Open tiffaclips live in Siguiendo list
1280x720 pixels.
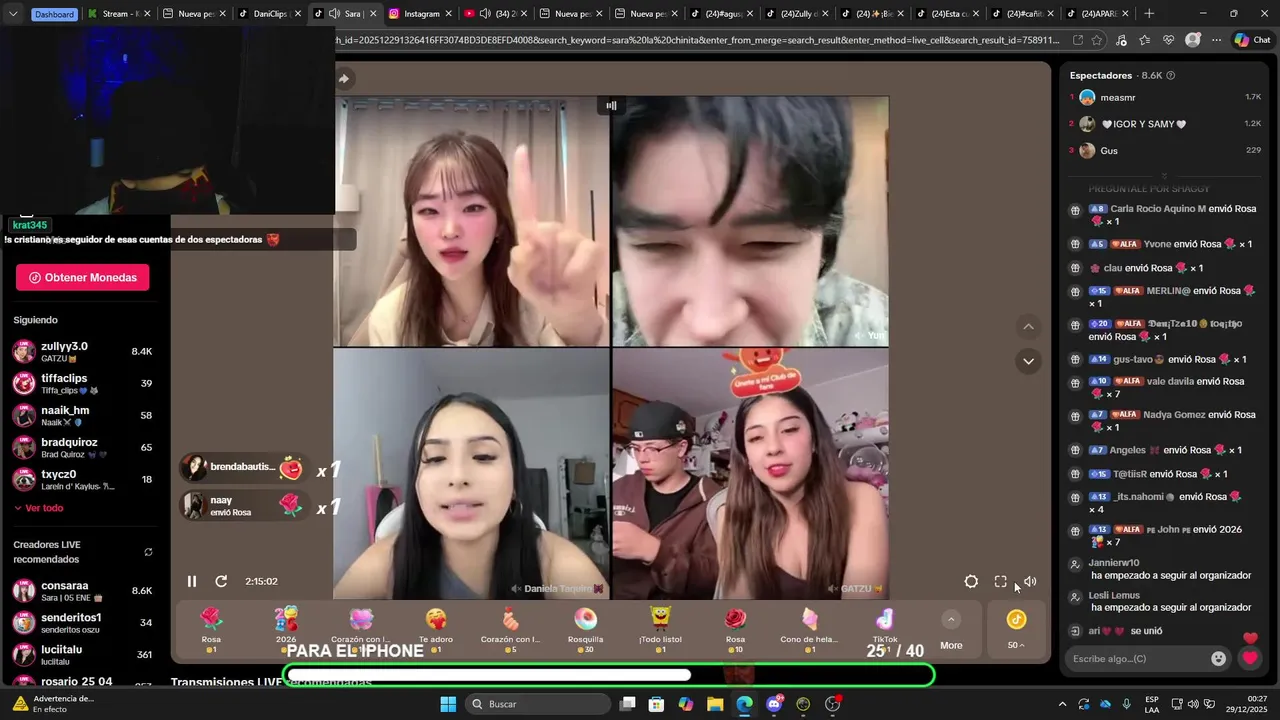click(83, 384)
